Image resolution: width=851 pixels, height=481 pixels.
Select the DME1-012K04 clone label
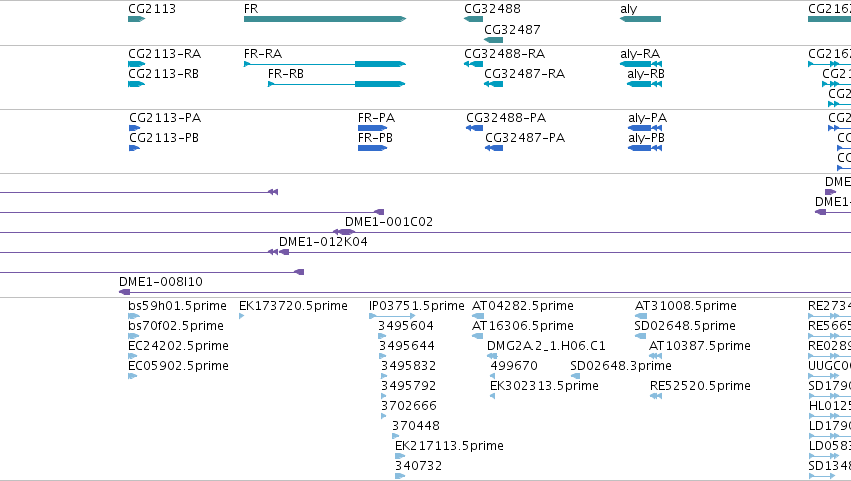coord(323,242)
